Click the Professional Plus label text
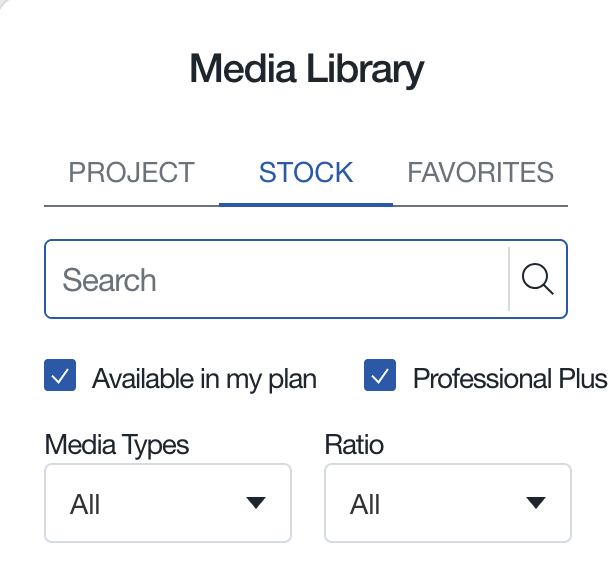 point(510,379)
